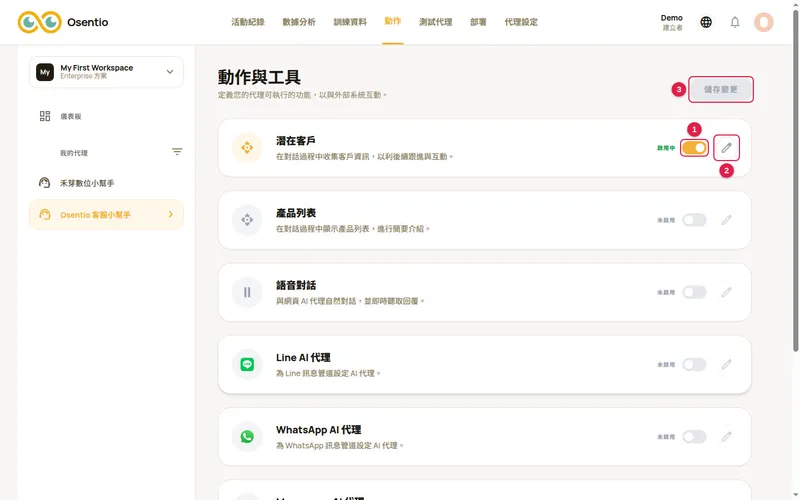
Task: Click the 語音對話 card title
Action: (295, 285)
